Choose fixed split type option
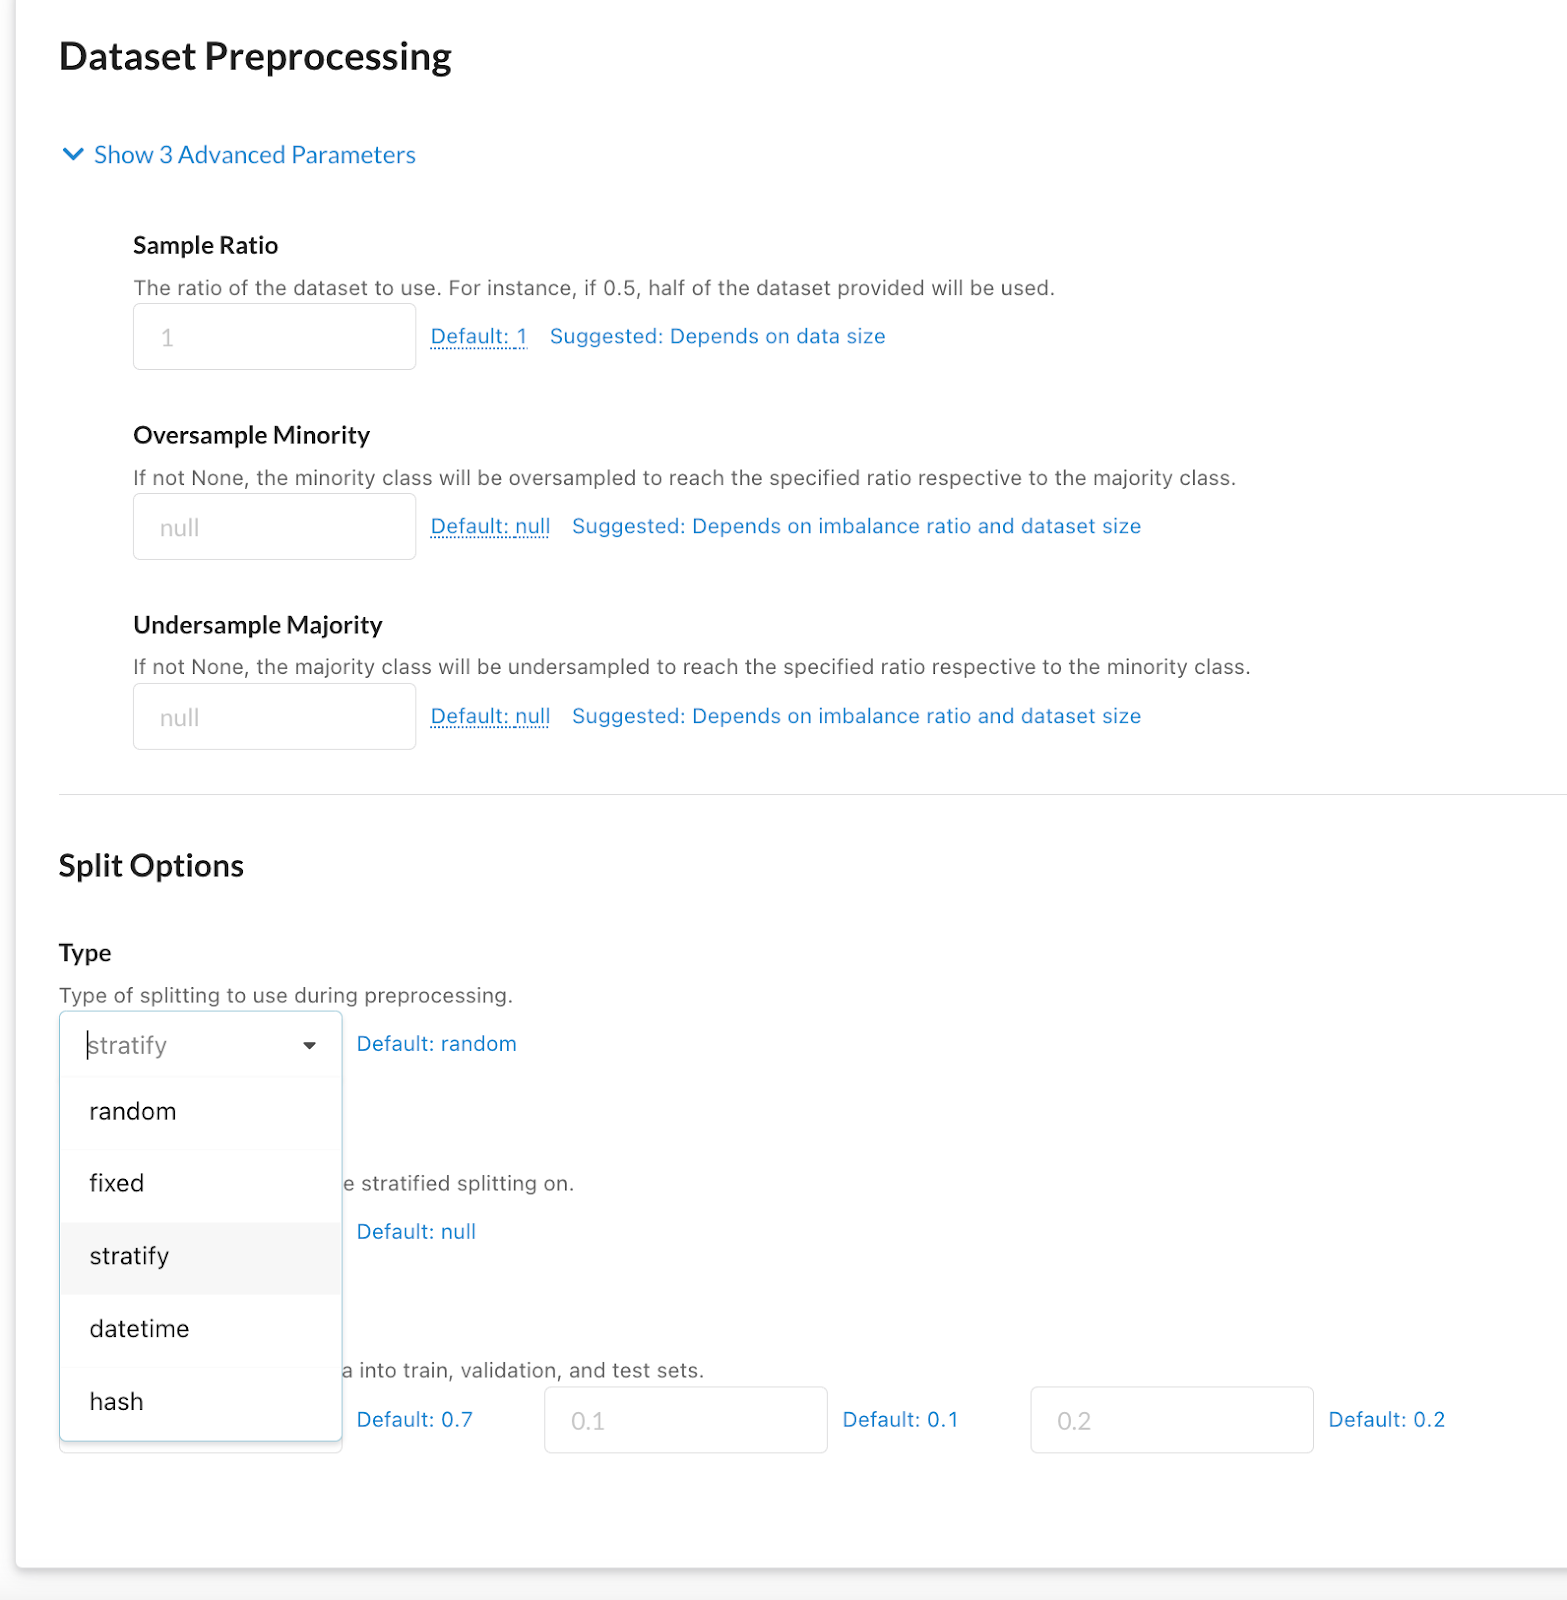 117,1184
